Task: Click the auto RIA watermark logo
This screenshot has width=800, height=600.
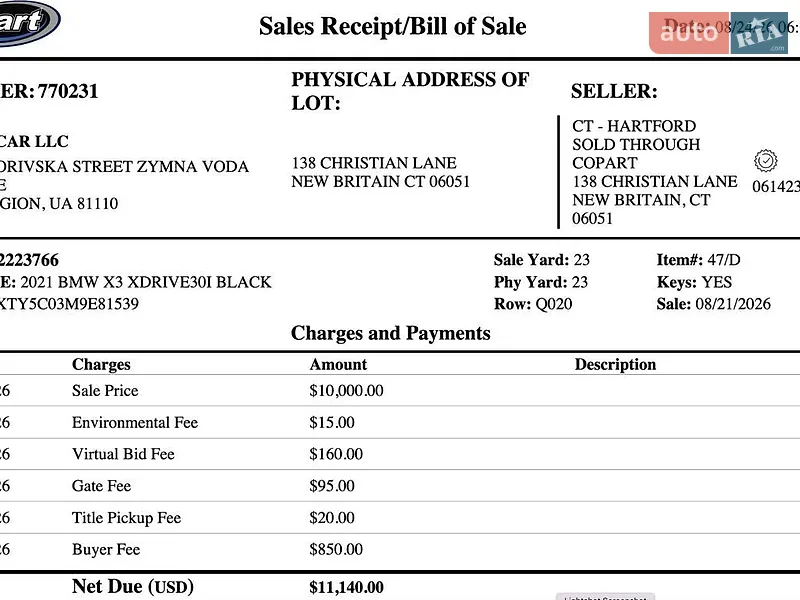Action: pyautogui.click(x=718, y=33)
